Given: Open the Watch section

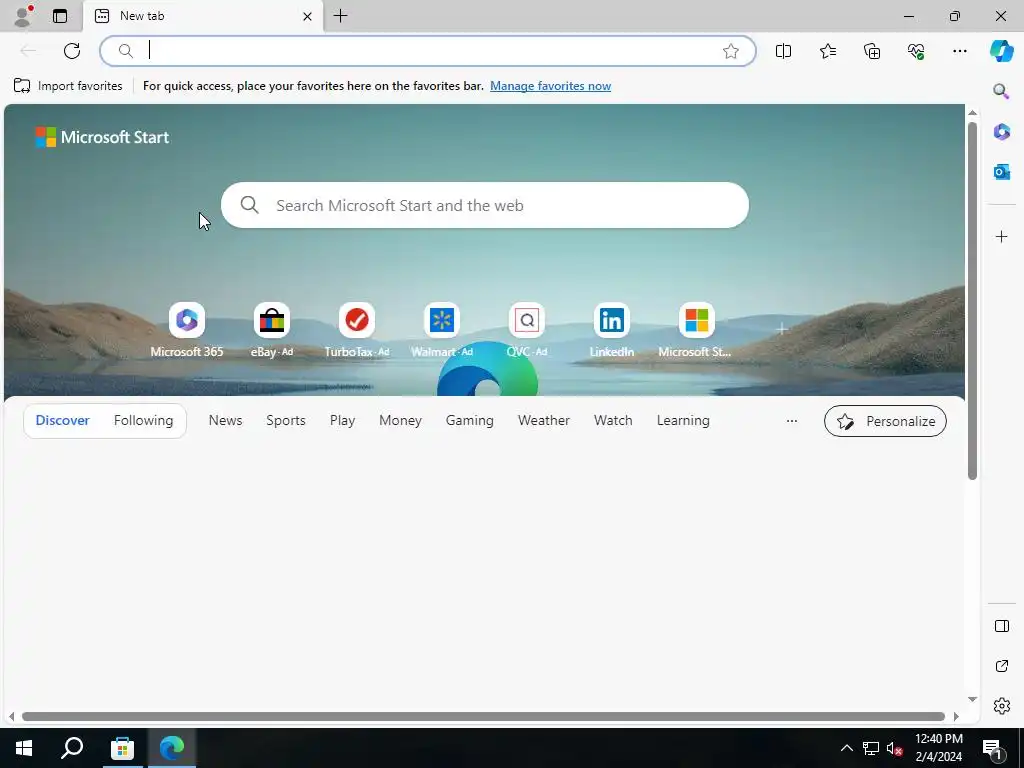Looking at the screenshot, I should coord(613,420).
